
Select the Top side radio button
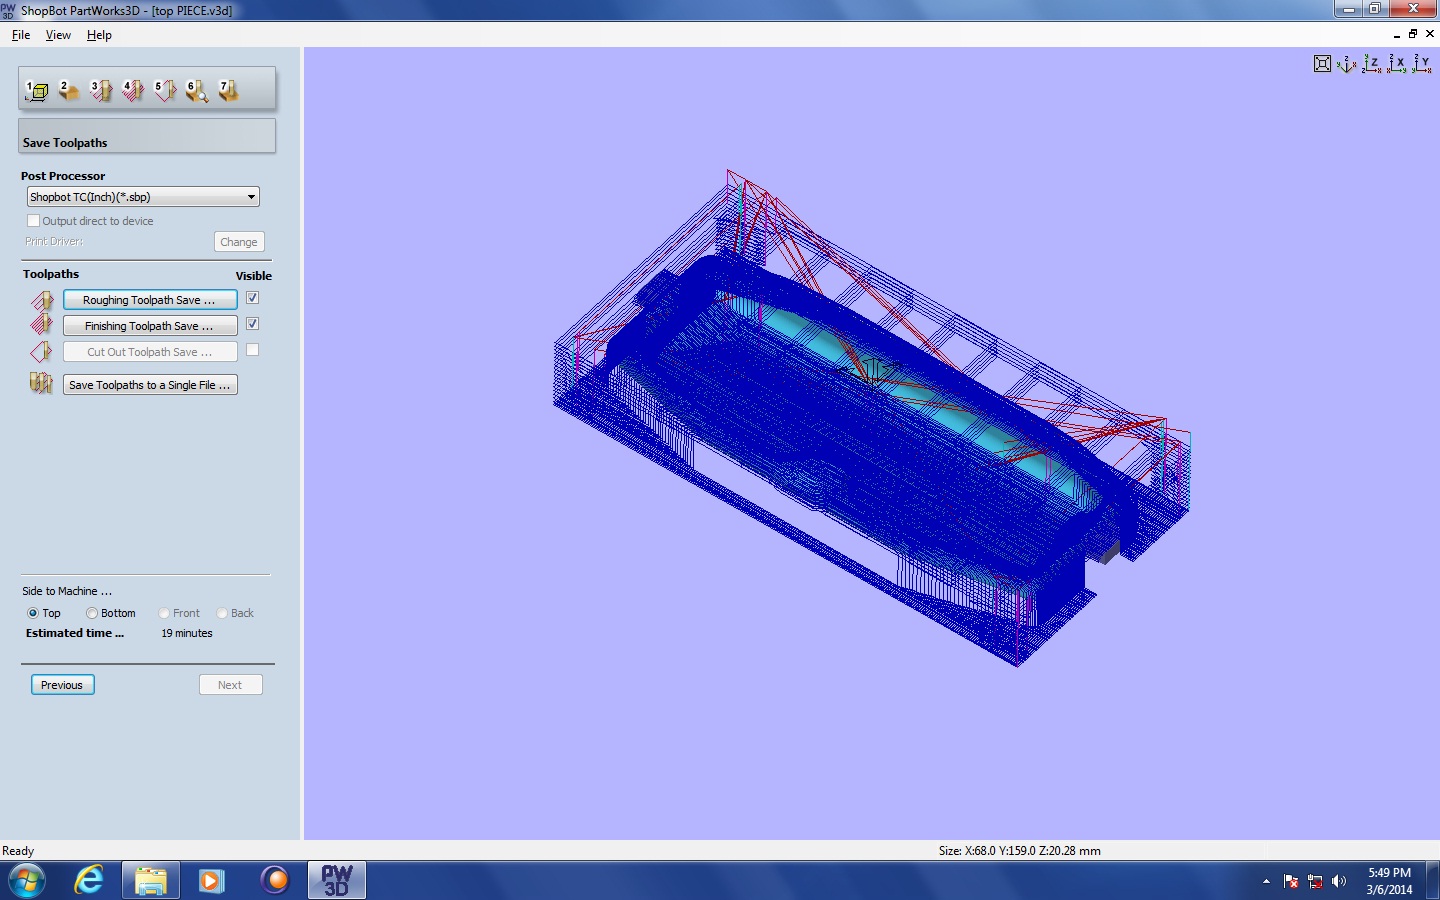(33, 613)
